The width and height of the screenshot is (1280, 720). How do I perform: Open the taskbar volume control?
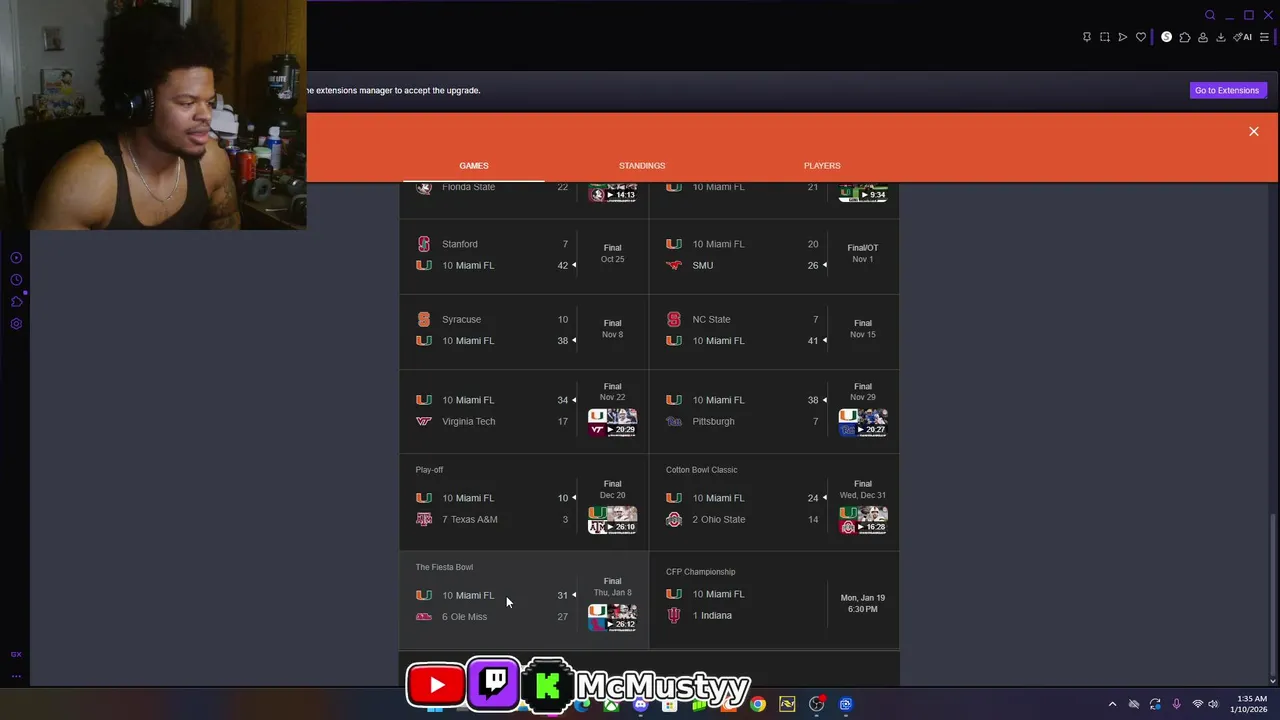(x=1213, y=704)
